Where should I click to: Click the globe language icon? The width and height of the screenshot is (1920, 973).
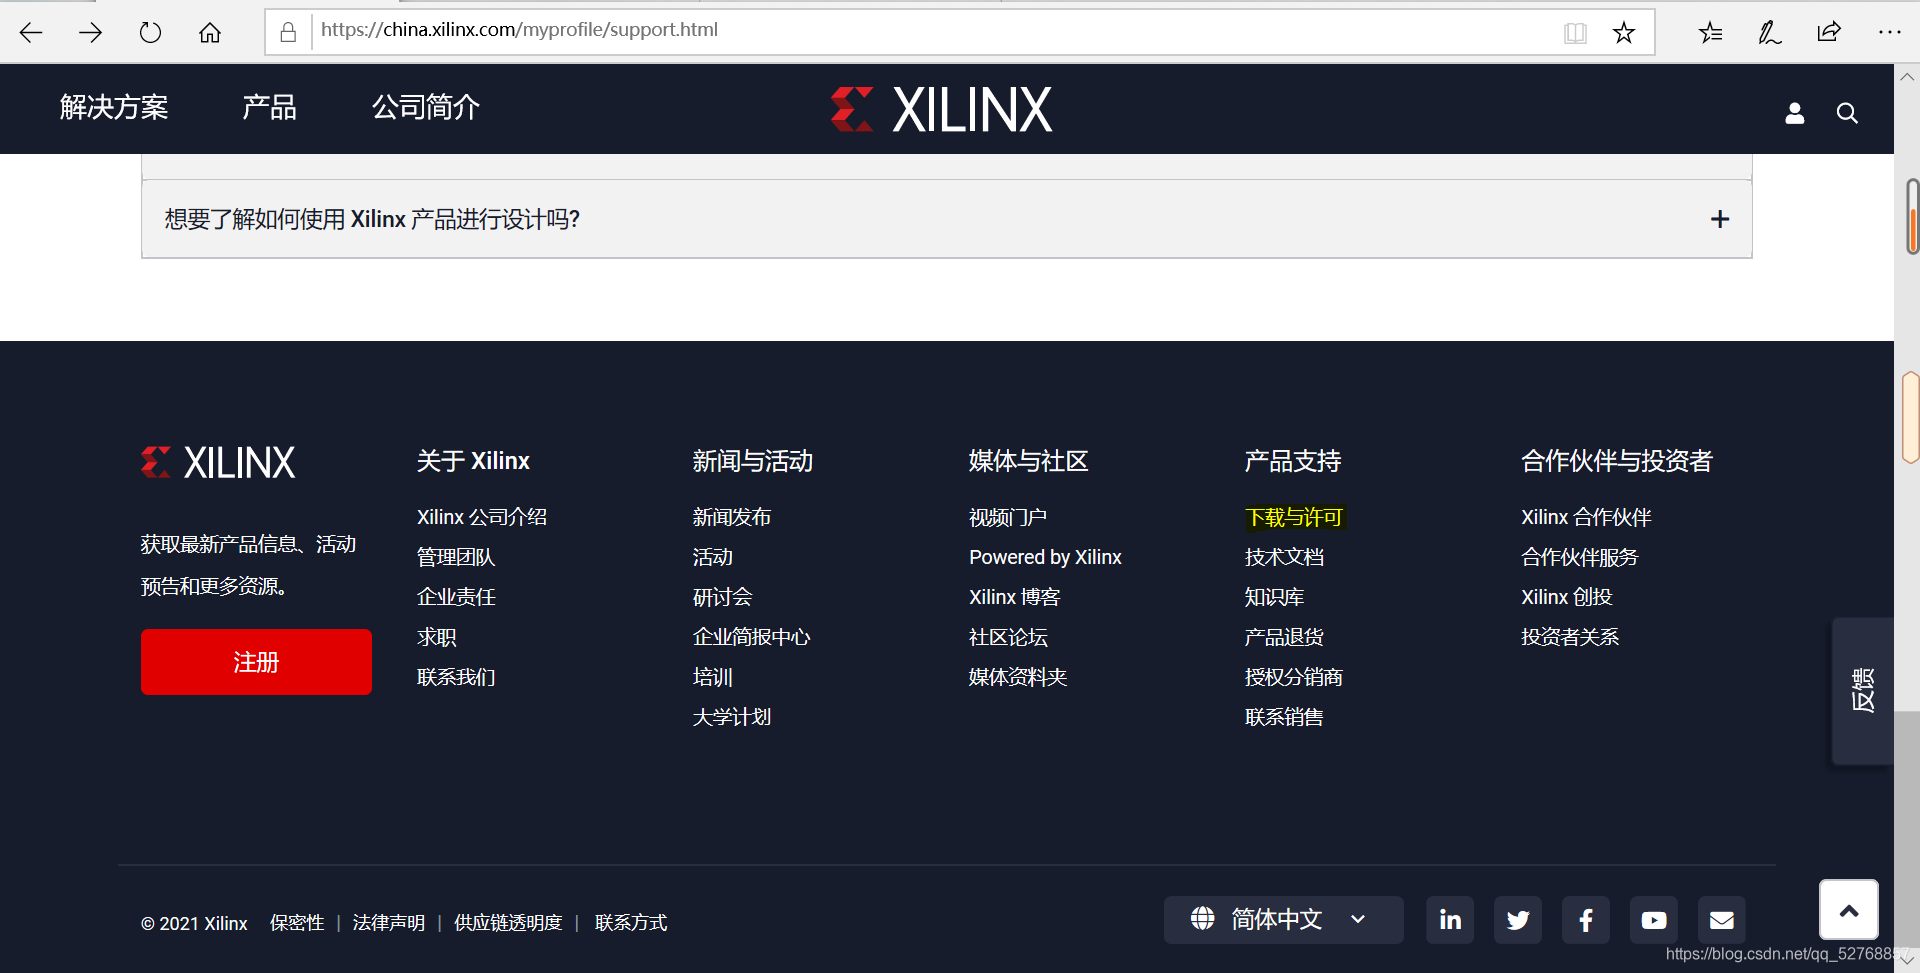point(1203,918)
